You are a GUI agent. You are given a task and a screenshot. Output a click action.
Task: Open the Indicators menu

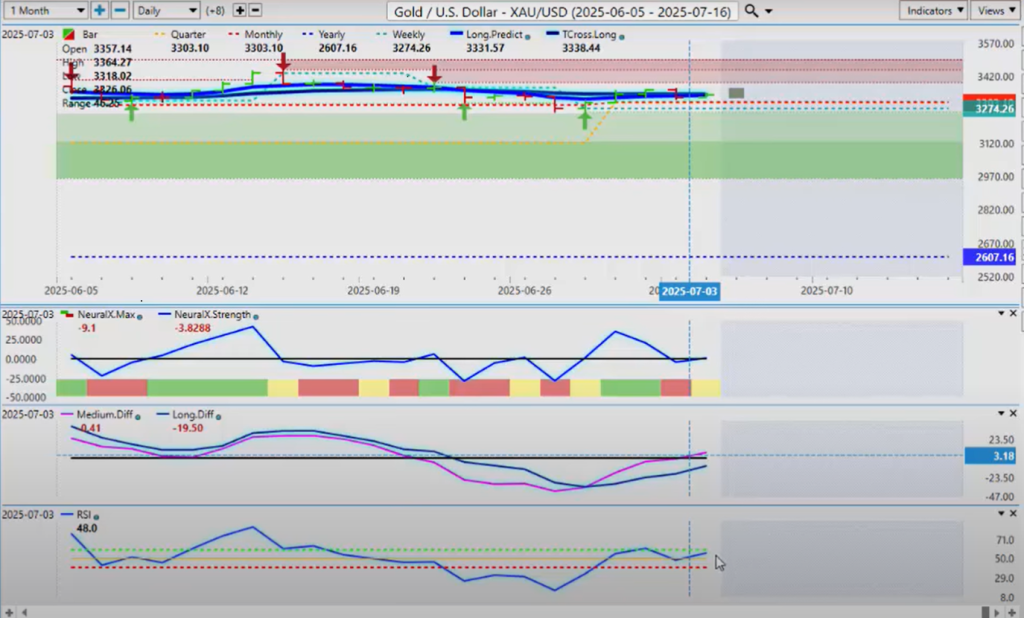pyautogui.click(x=932, y=10)
